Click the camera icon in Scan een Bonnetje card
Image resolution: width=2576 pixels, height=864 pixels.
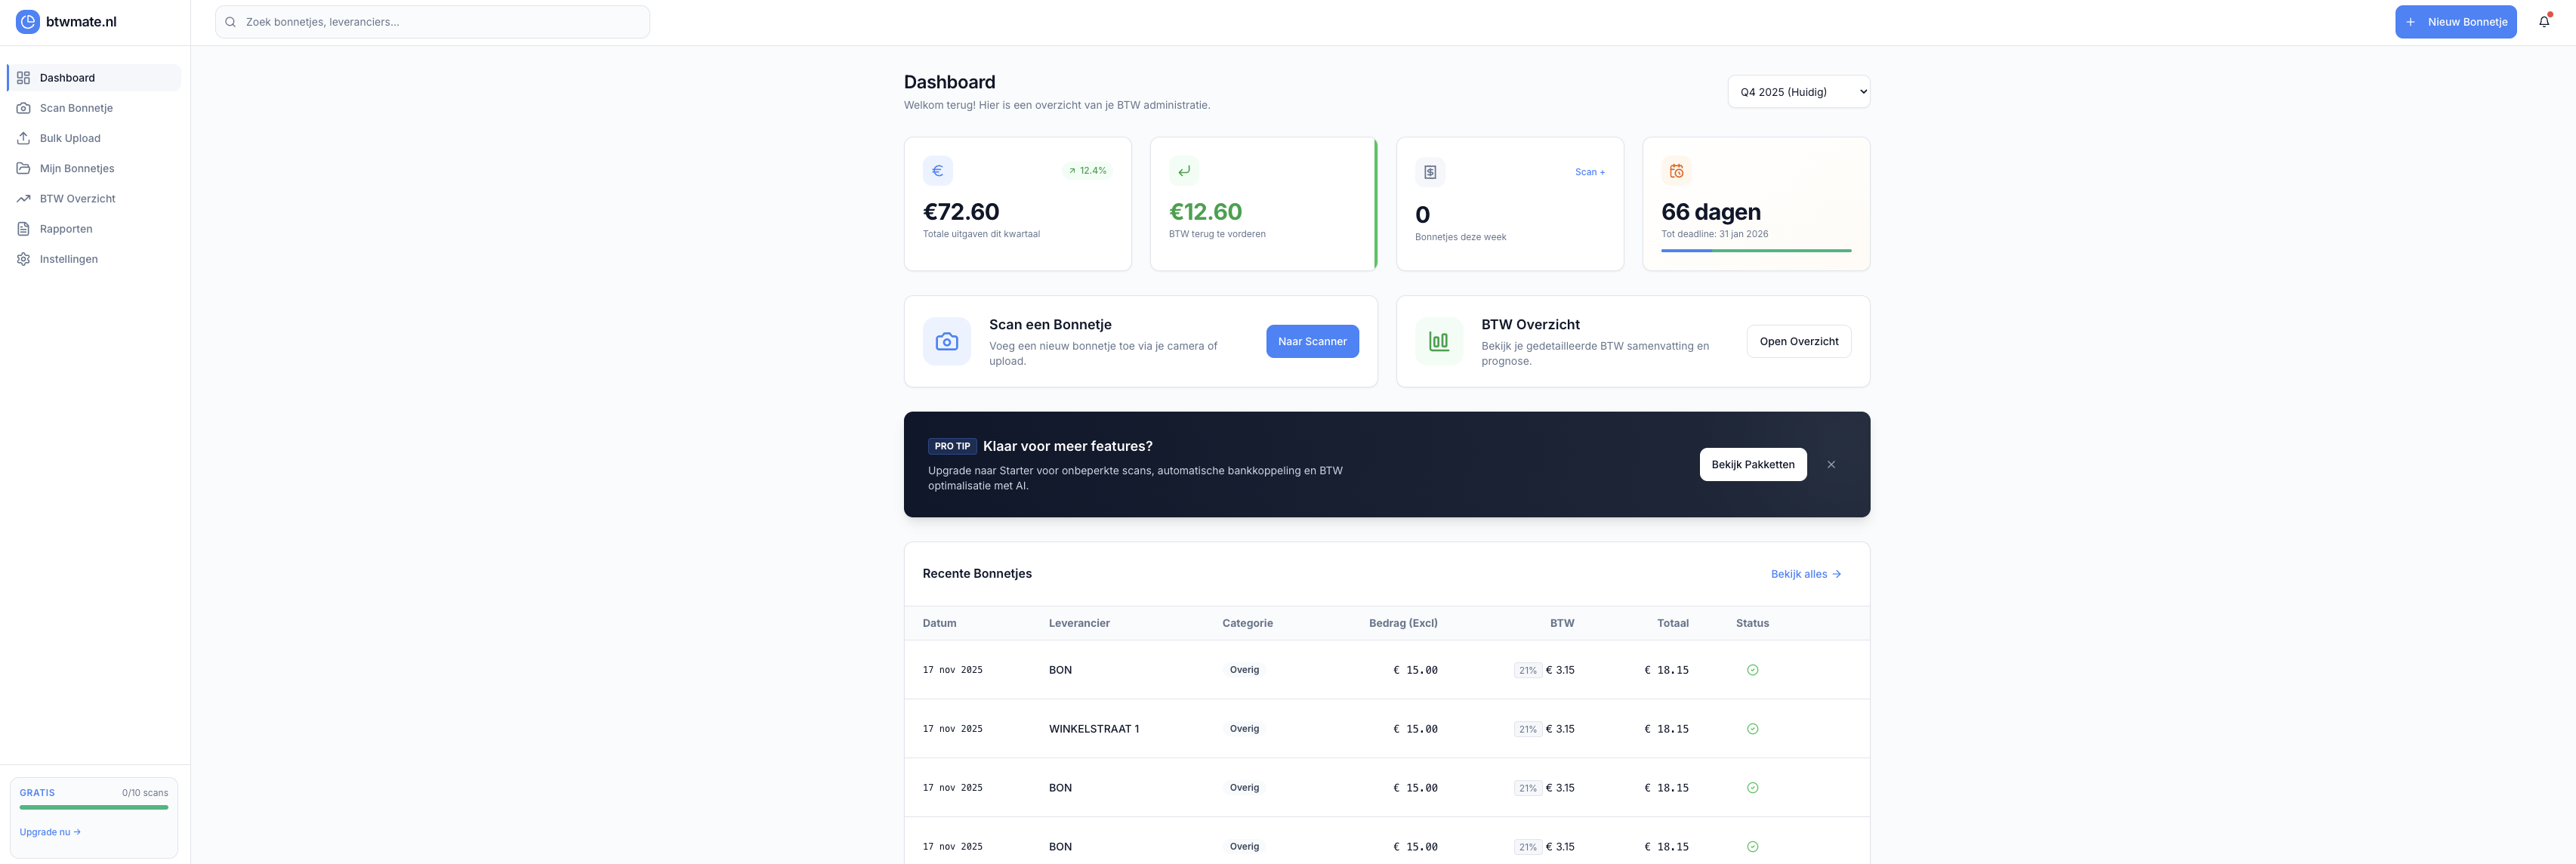(946, 342)
